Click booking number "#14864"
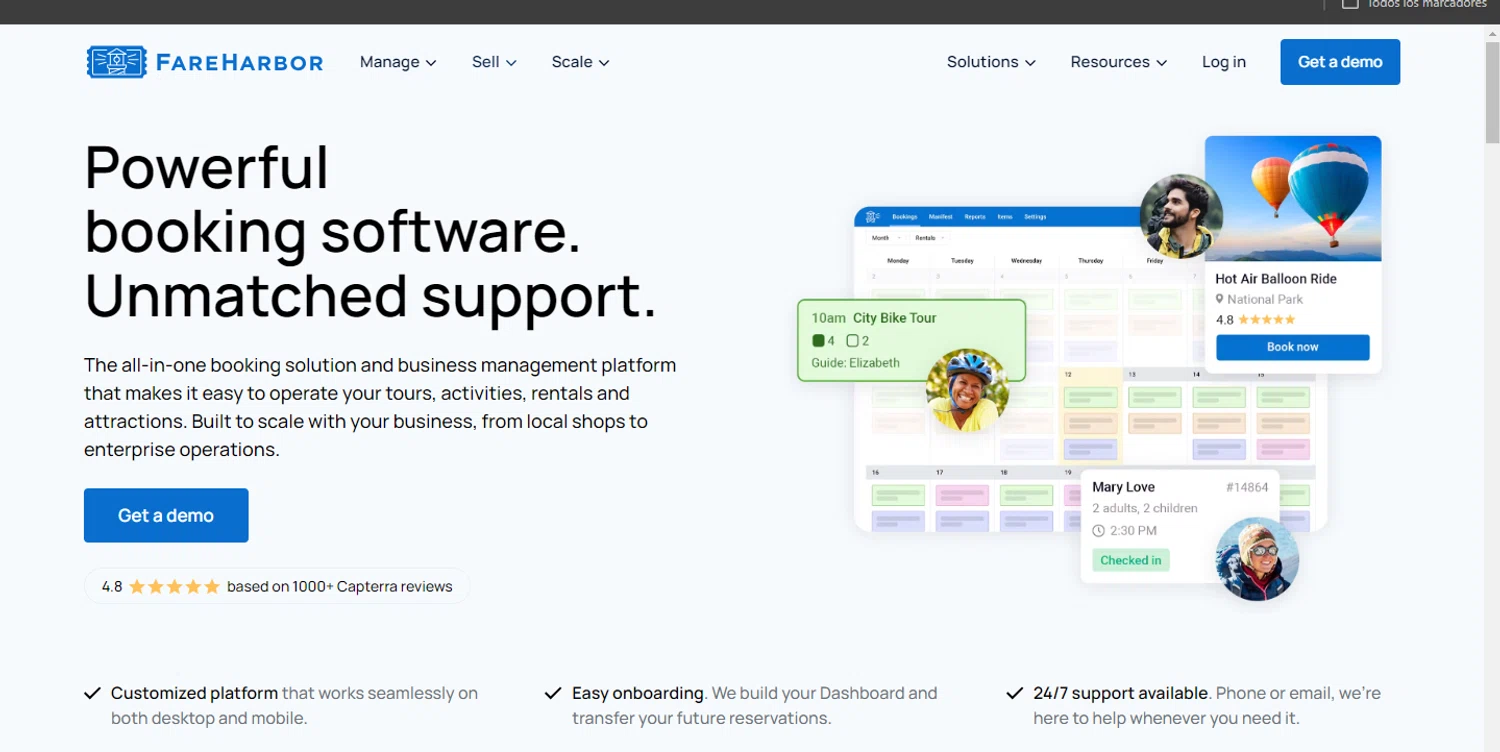The width and height of the screenshot is (1500, 752). coord(1247,488)
